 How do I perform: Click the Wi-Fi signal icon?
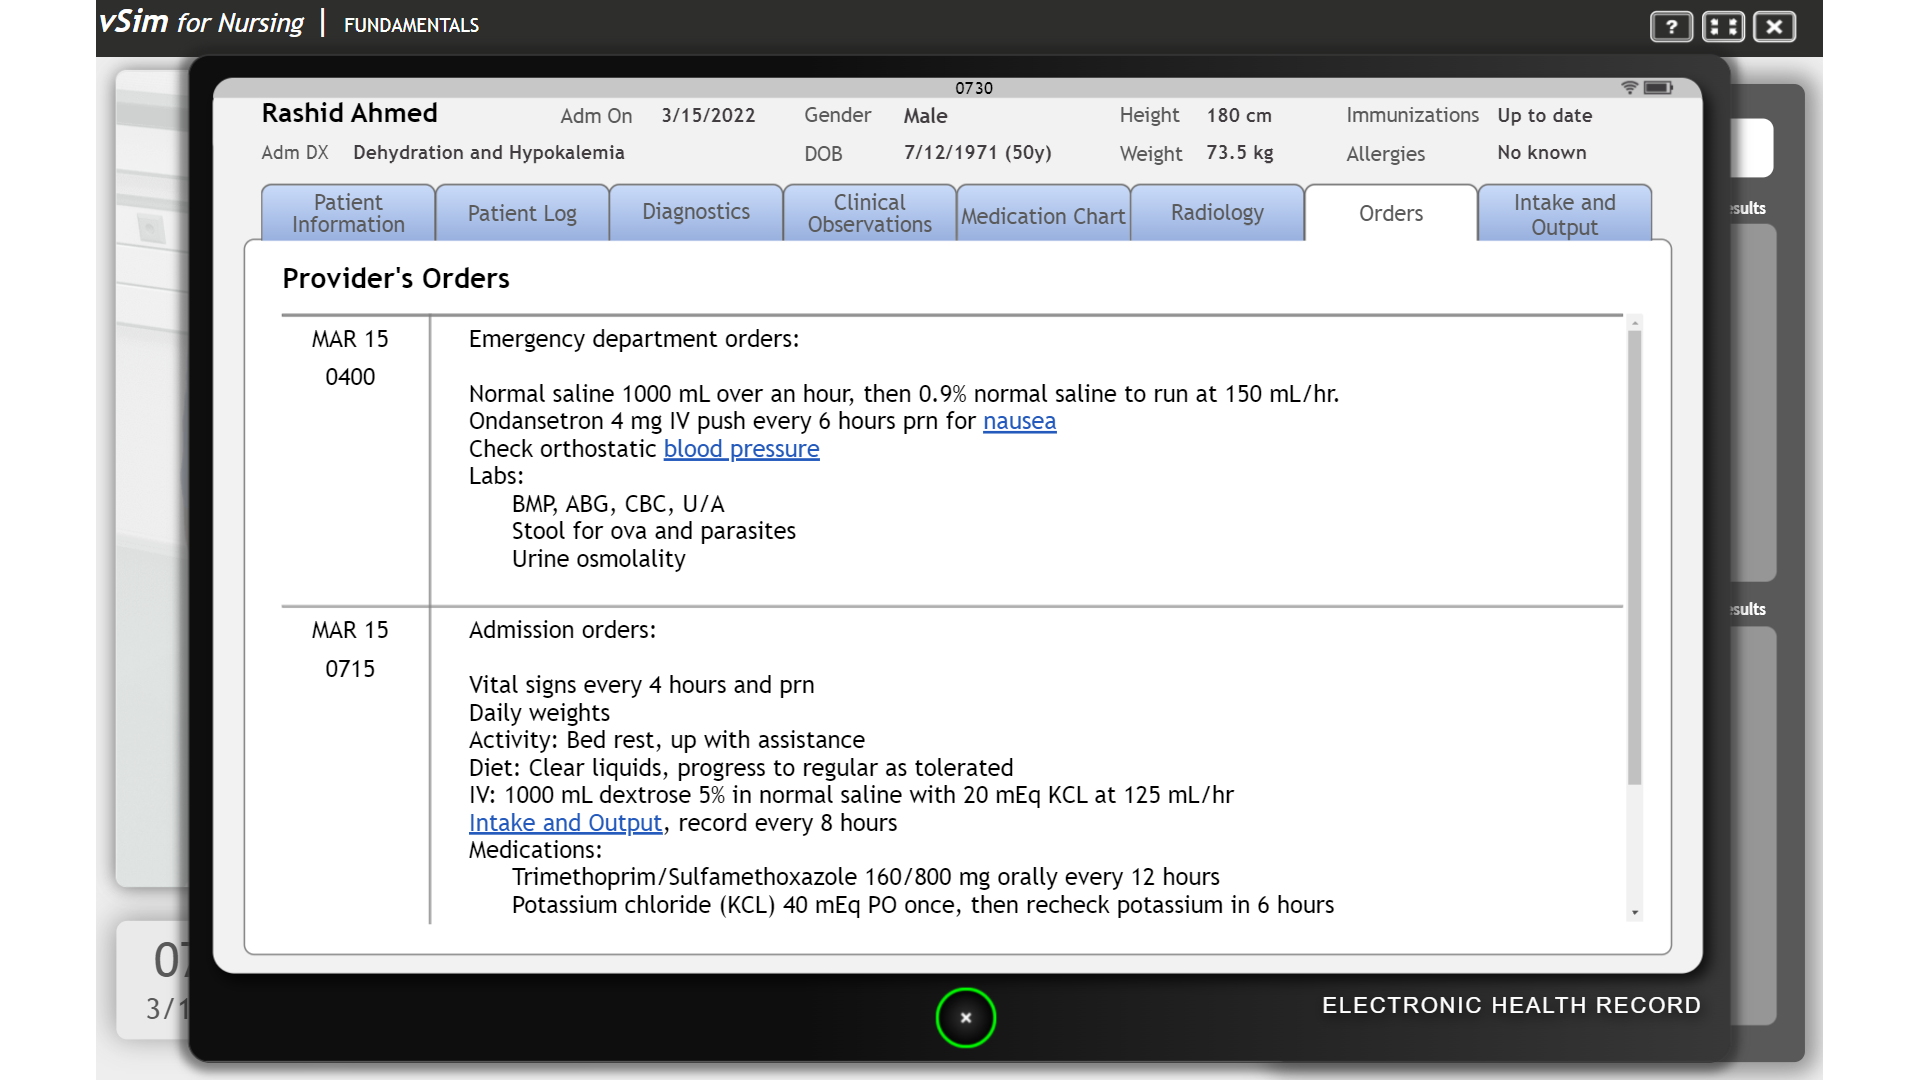tap(1630, 88)
